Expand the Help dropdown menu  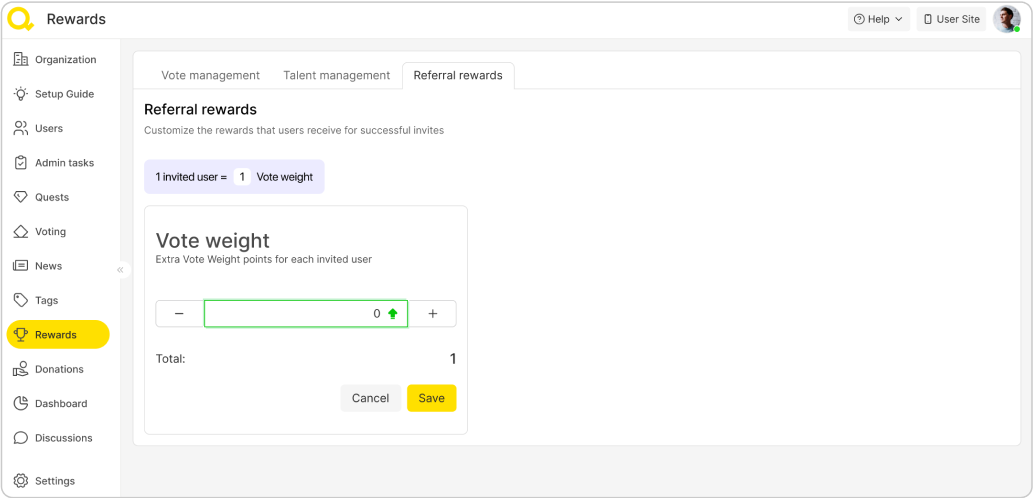point(878,19)
